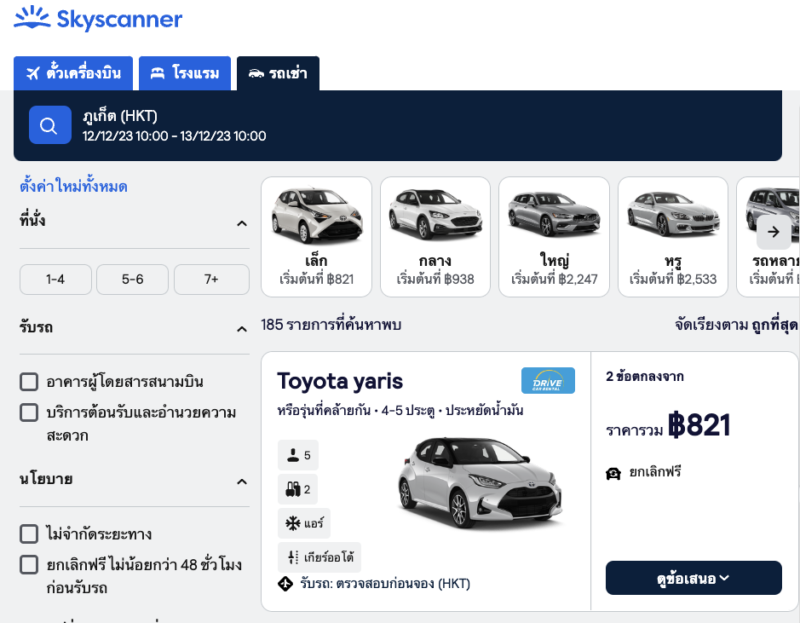The image size is (800, 623).
Task: Collapse the นโยบาย policy filter section
Action: (x=242, y=482)
